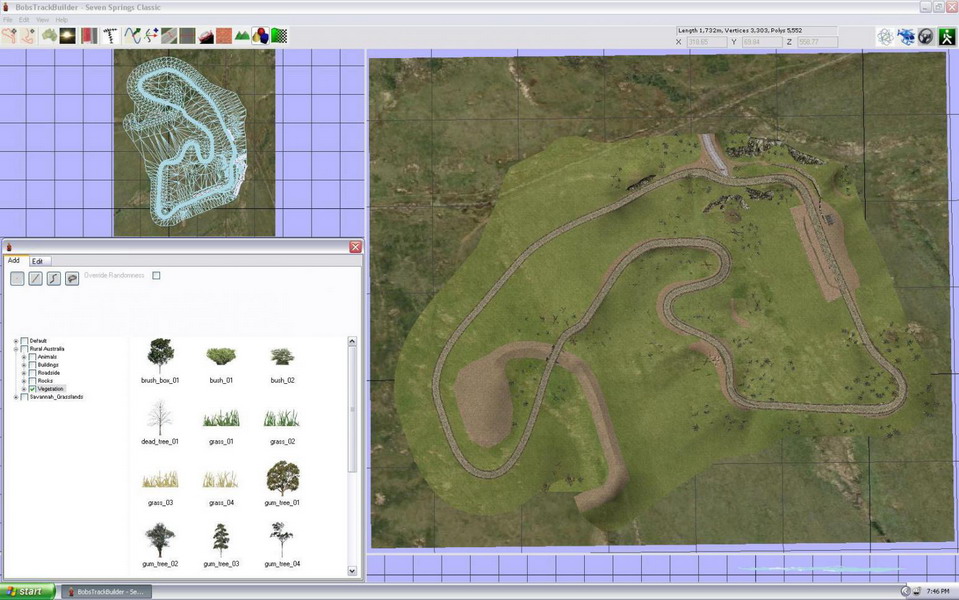This screenshot has width=959, height=600.
Task: Click the colored 3D shapes objects icon
Action: coord(261,35)
